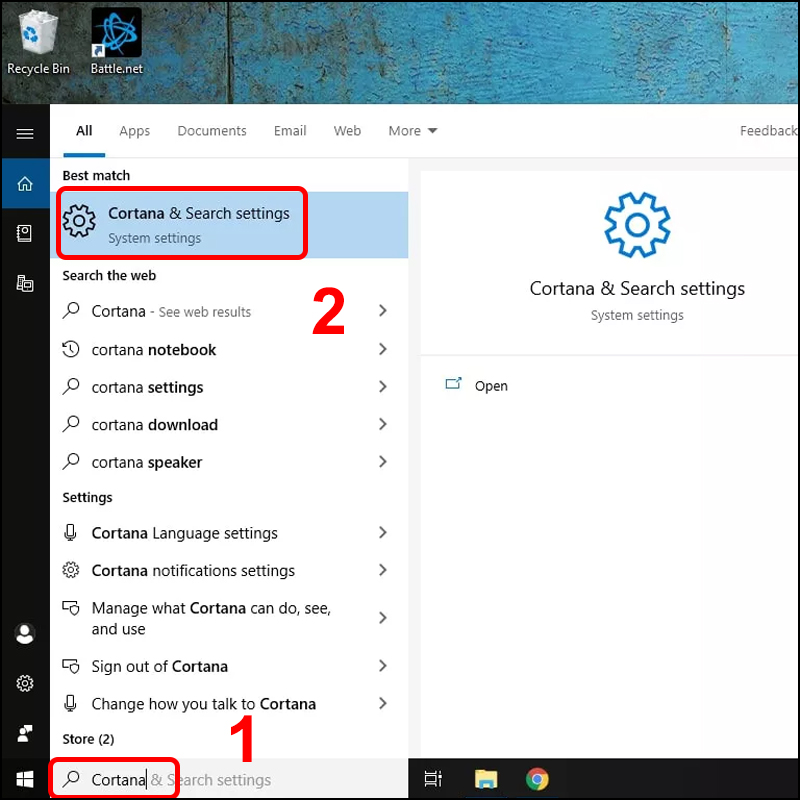Screen dimensions: 800x800
Task: Open the Notebook icon in sidebar
Action: (x=24, y=233)
